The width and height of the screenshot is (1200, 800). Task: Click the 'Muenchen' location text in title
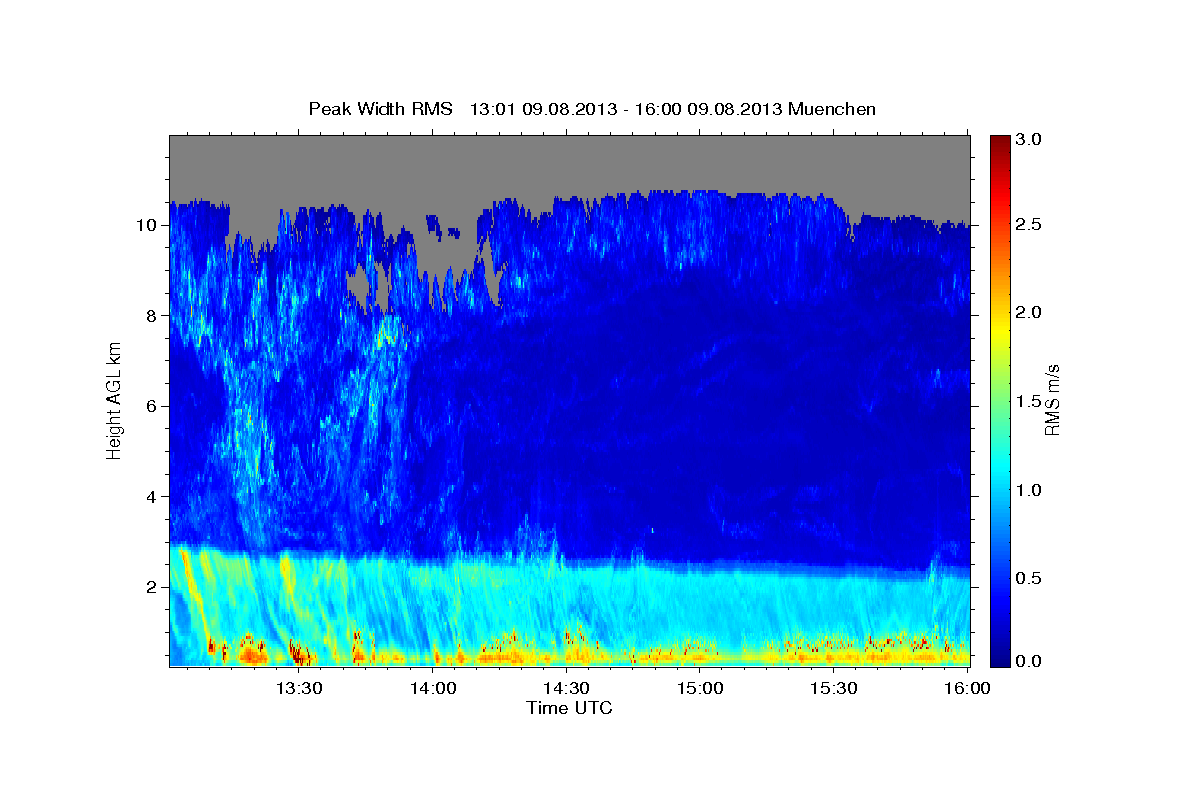pyautogui.click(x=832, y=109)
